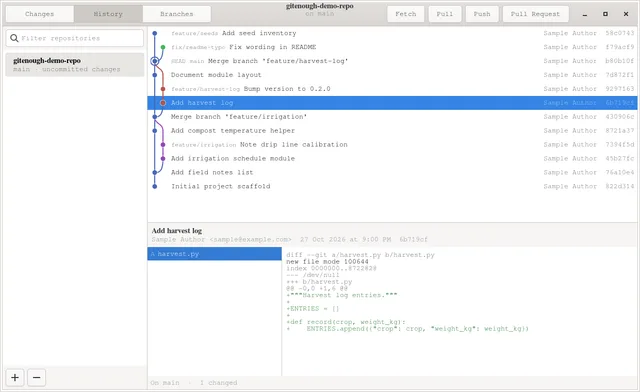Switch to the Changes tab

coord(40,14)
